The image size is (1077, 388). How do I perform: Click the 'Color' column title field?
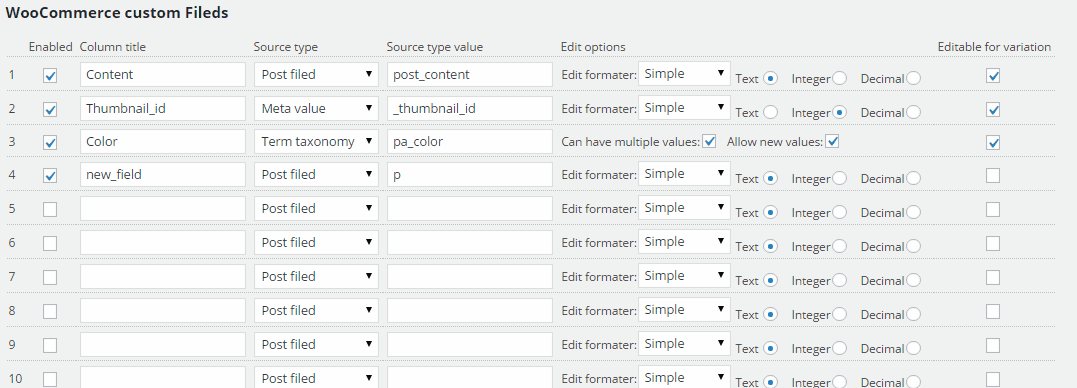point(163,141)
